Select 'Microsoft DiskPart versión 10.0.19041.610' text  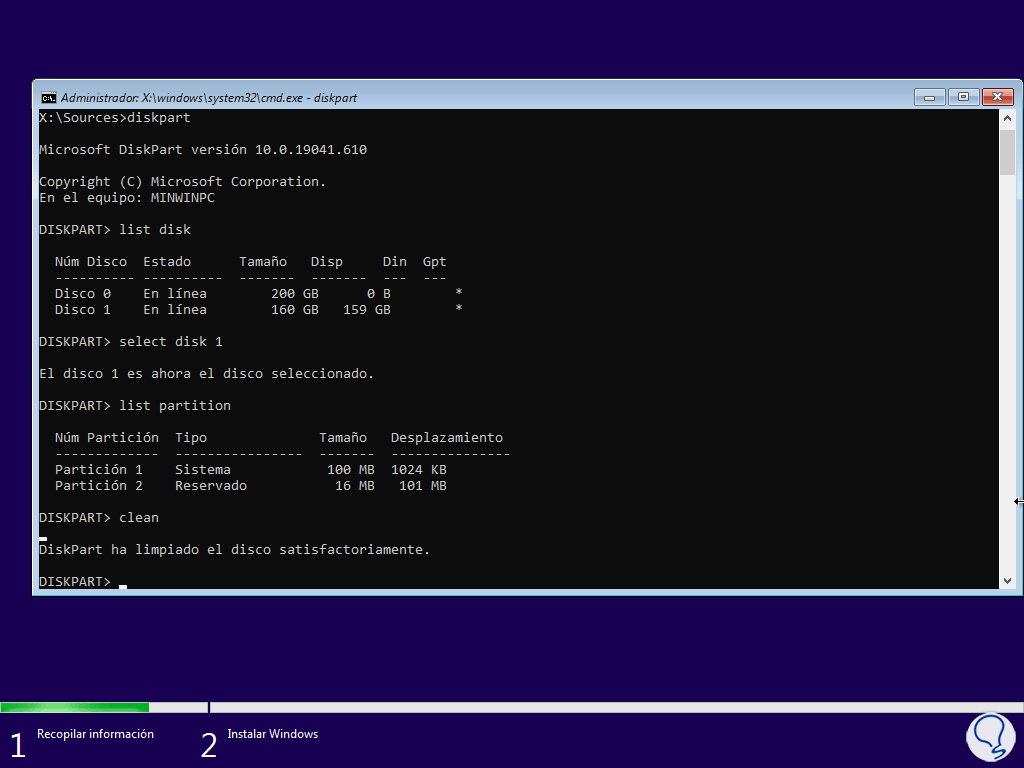(x=203, y=150)
